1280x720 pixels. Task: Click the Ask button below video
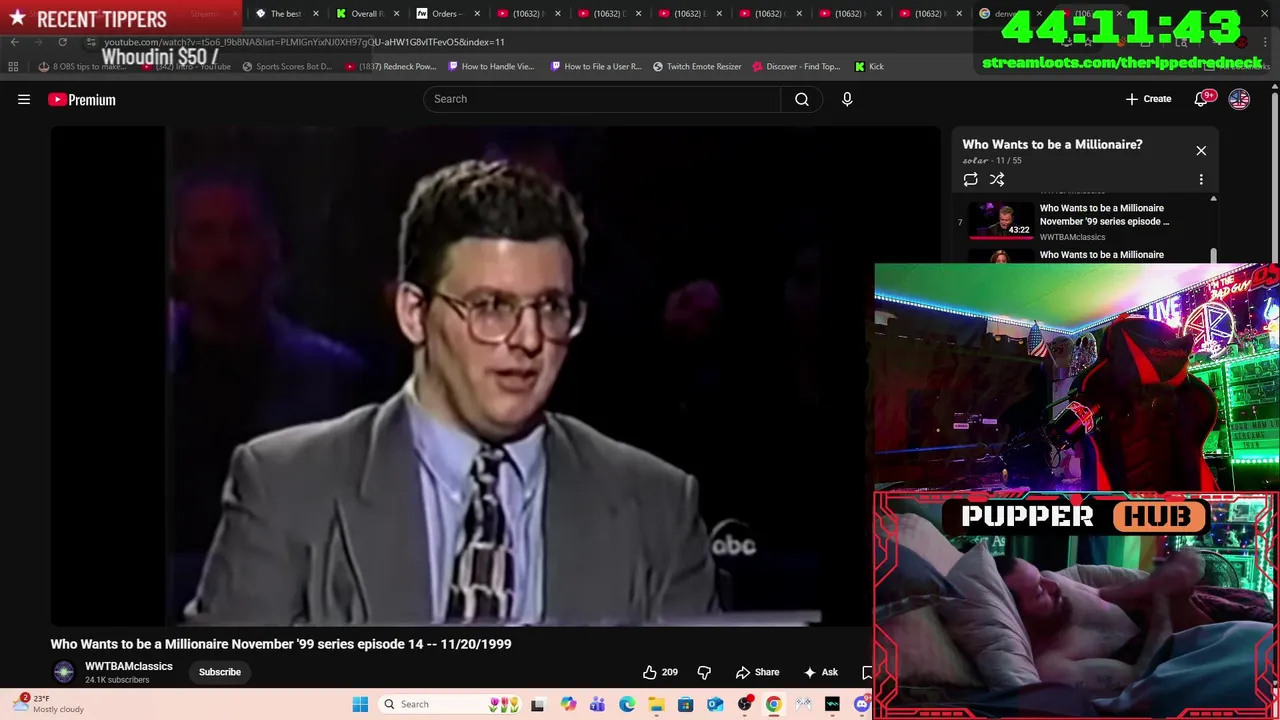click(x=820, y=672)
